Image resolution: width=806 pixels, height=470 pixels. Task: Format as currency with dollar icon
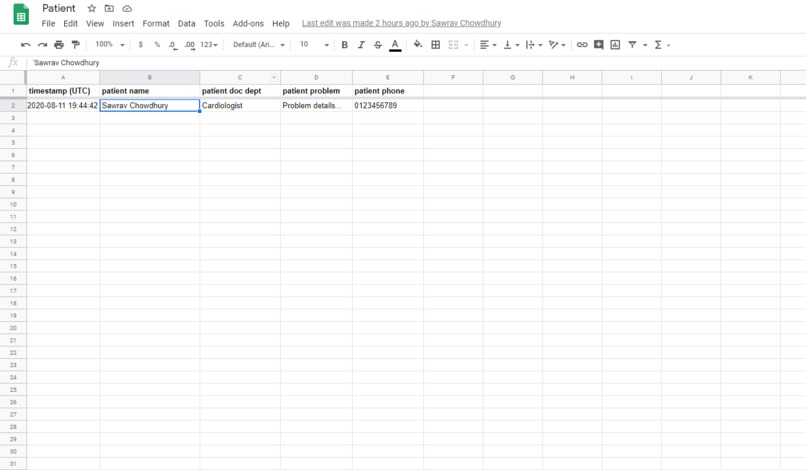coord(140,45)
